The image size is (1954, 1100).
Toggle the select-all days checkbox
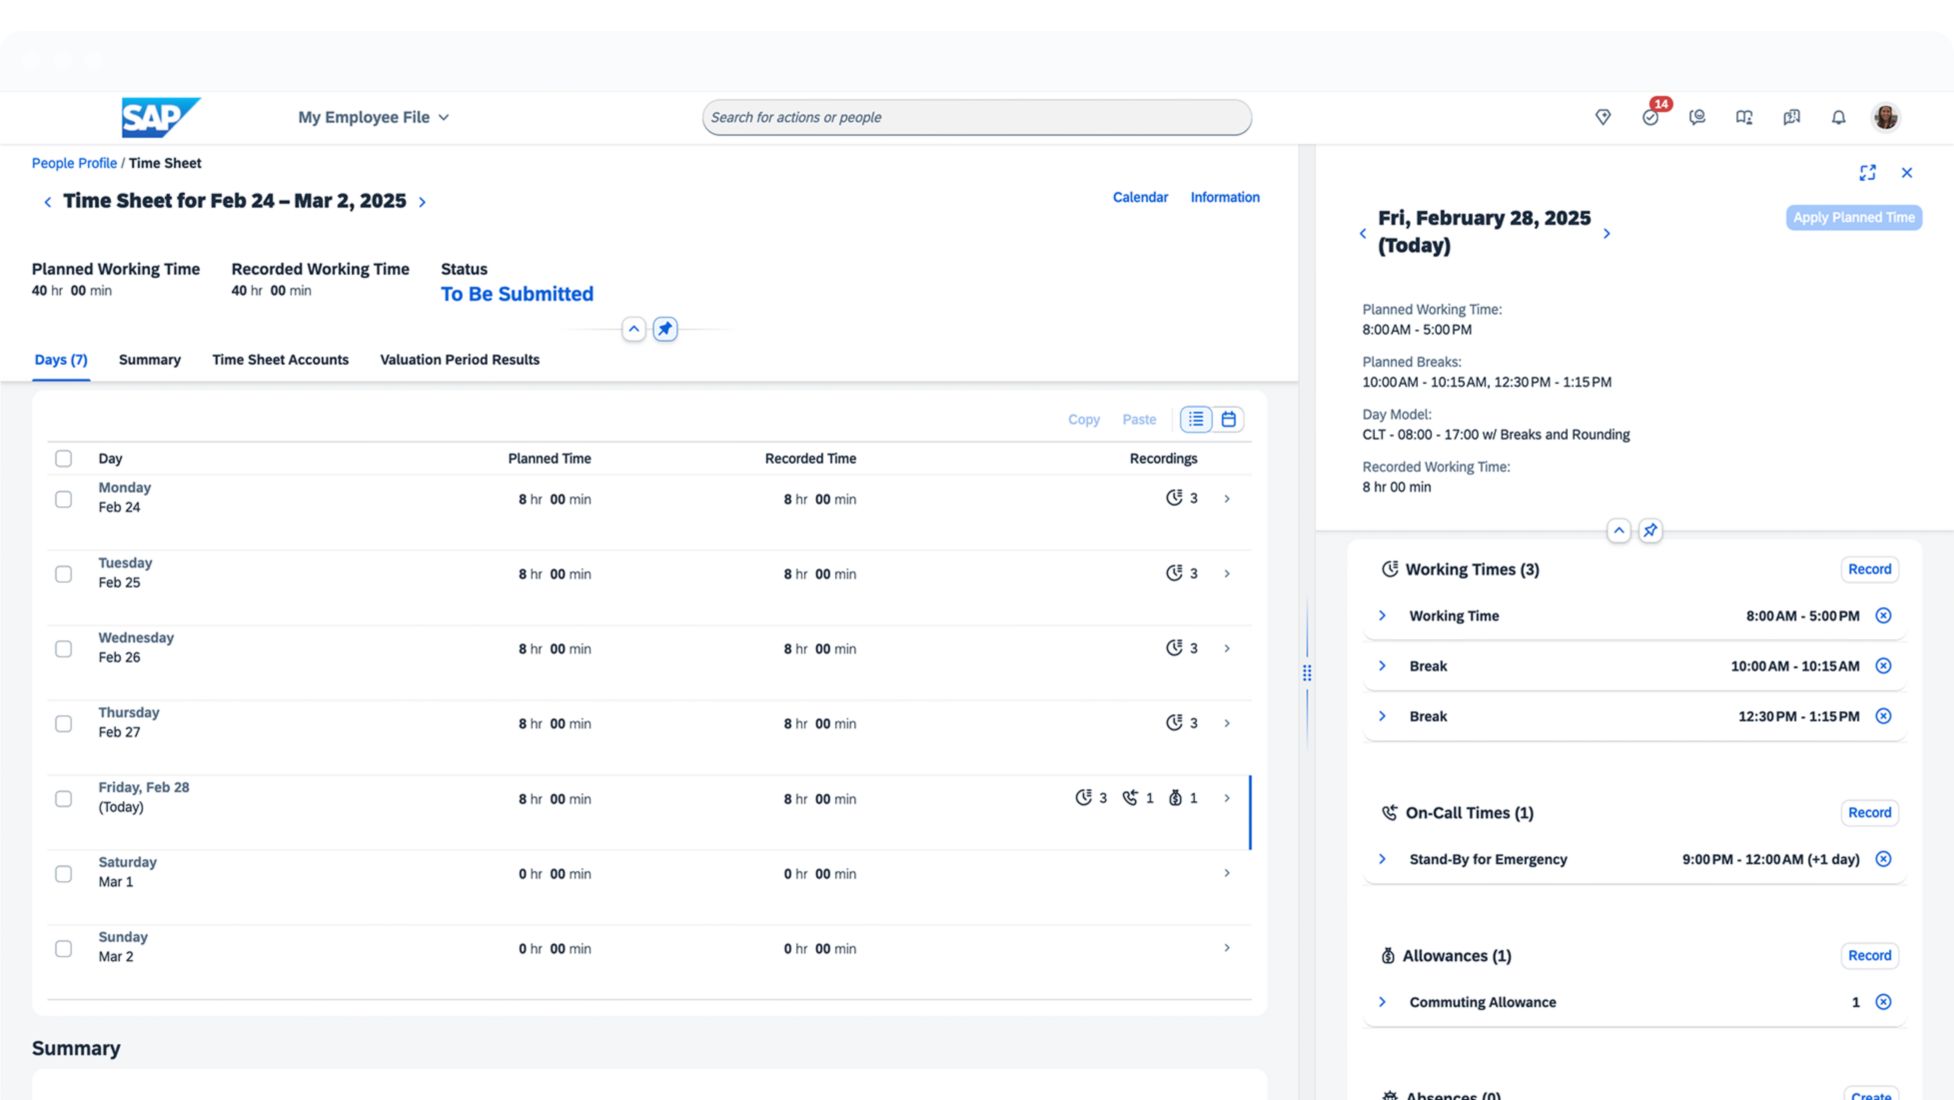pos(63,459)
